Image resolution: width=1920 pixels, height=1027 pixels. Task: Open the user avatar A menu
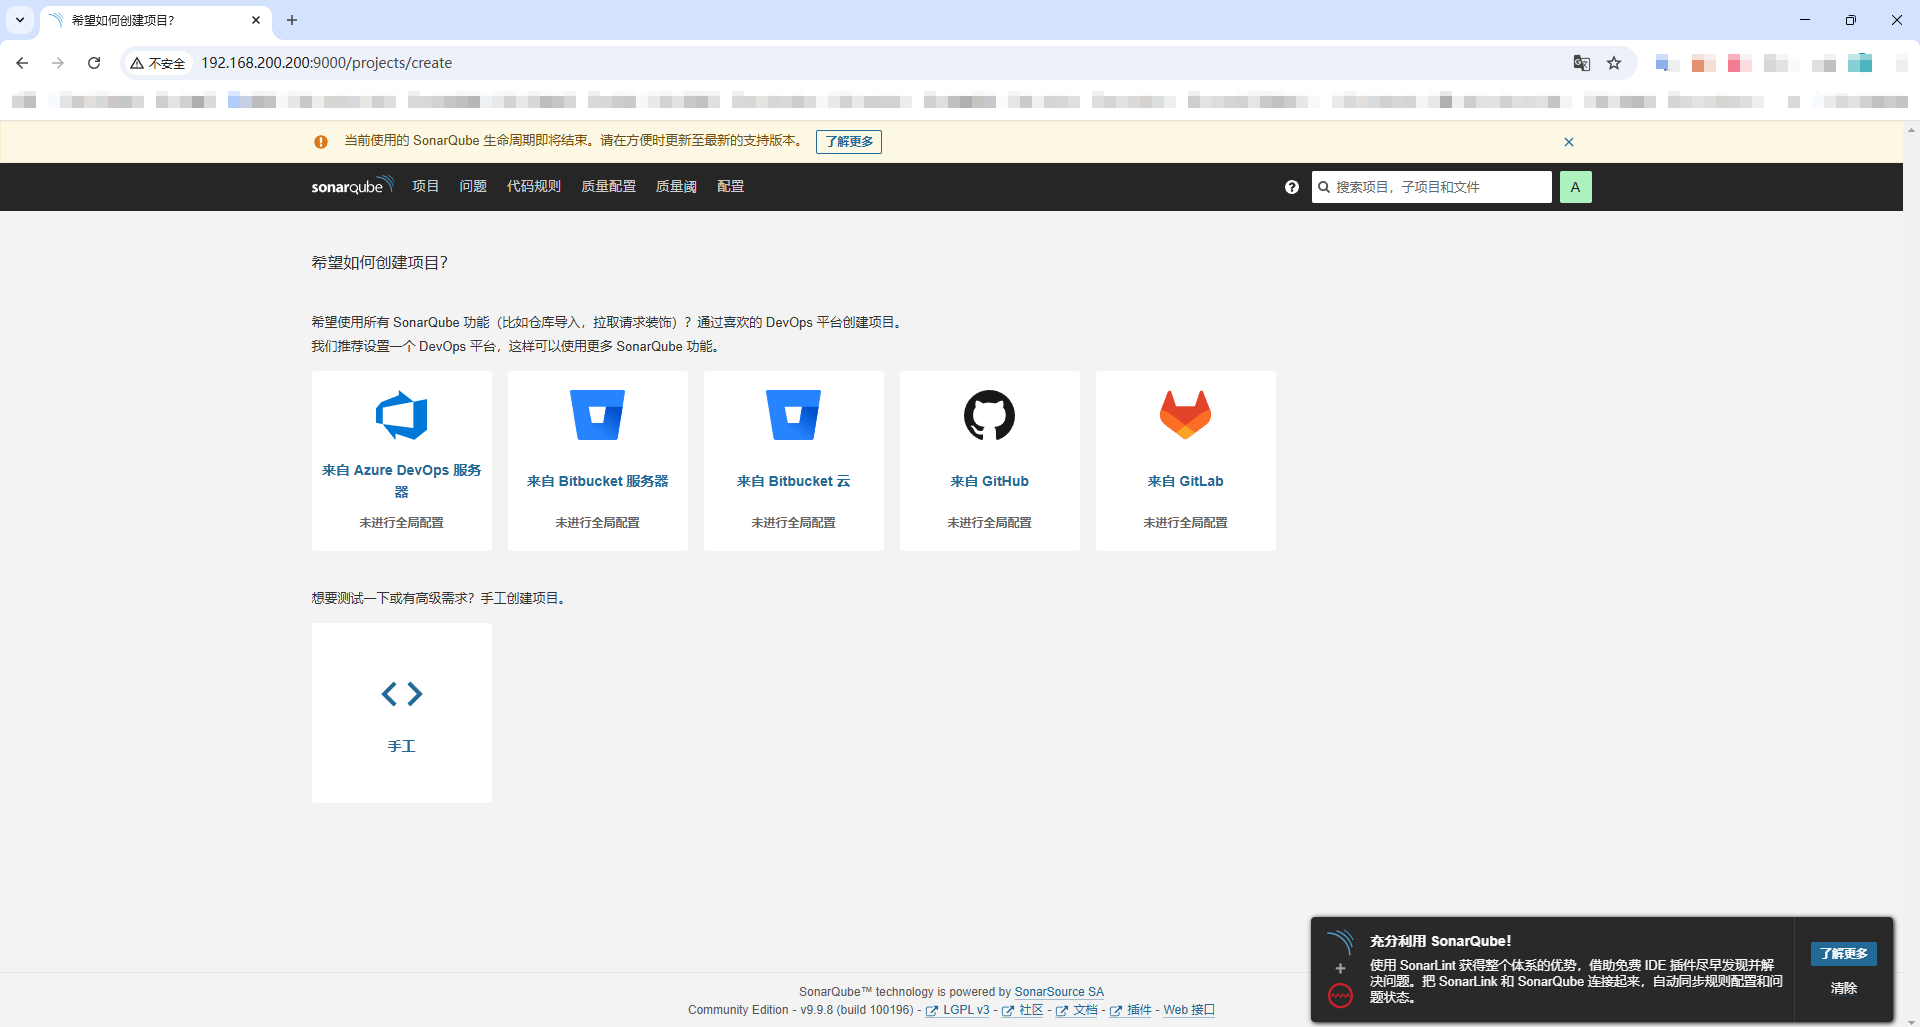click(x=1575, y=187)
